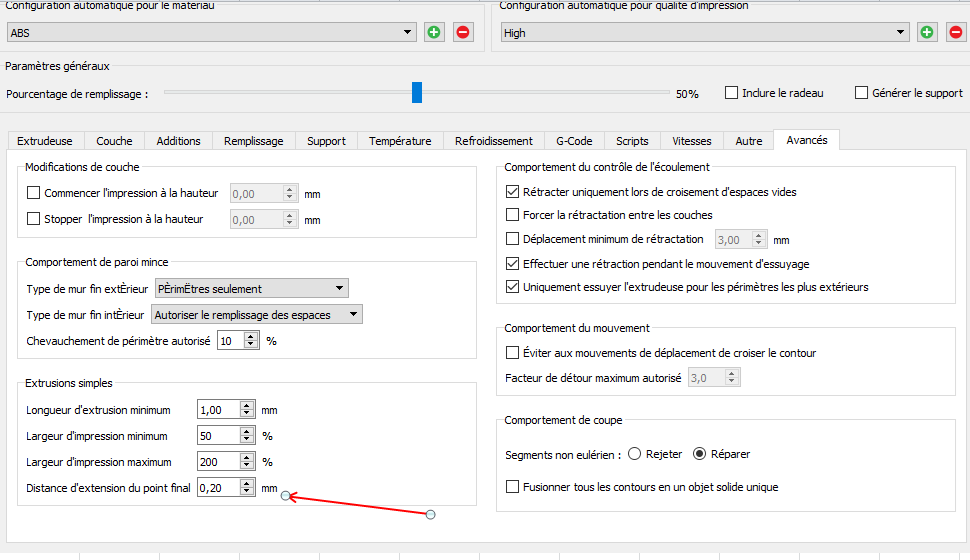This screenshot has width=970, height=560.
Task: Enable Déplacement minimum de rétractation checkbox
Action: pyautogui.click(x=512, y=239)
